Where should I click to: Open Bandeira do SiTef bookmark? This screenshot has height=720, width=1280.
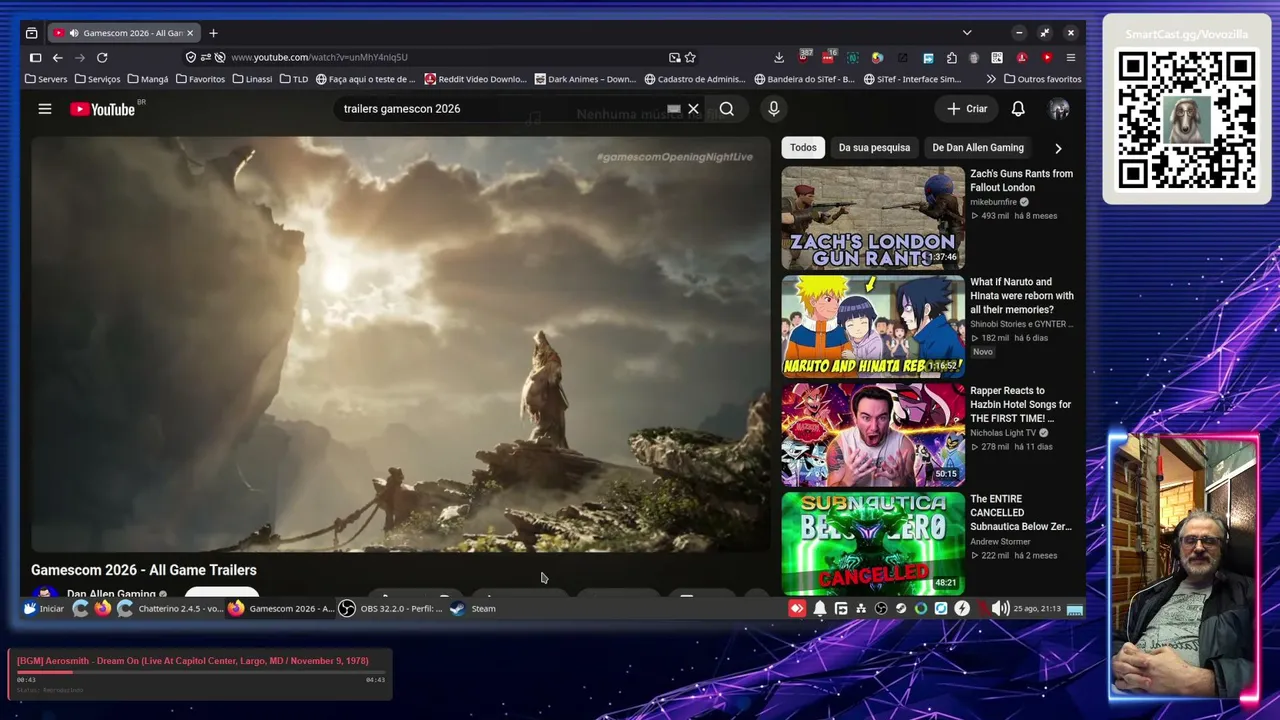(805, 79)
